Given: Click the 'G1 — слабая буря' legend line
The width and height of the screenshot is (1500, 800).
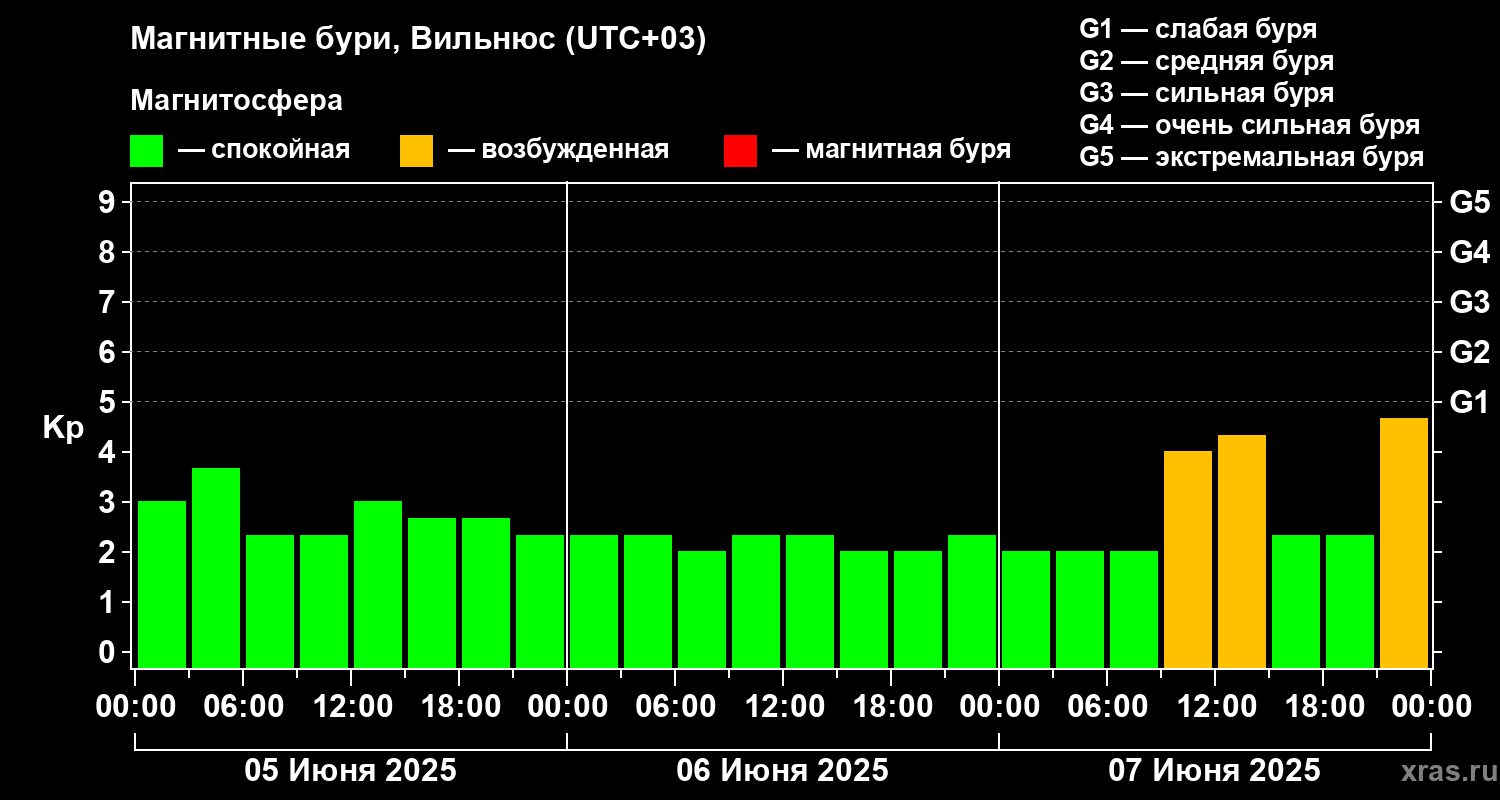Looking at the screenshot, I should [x=1198, y=29].
